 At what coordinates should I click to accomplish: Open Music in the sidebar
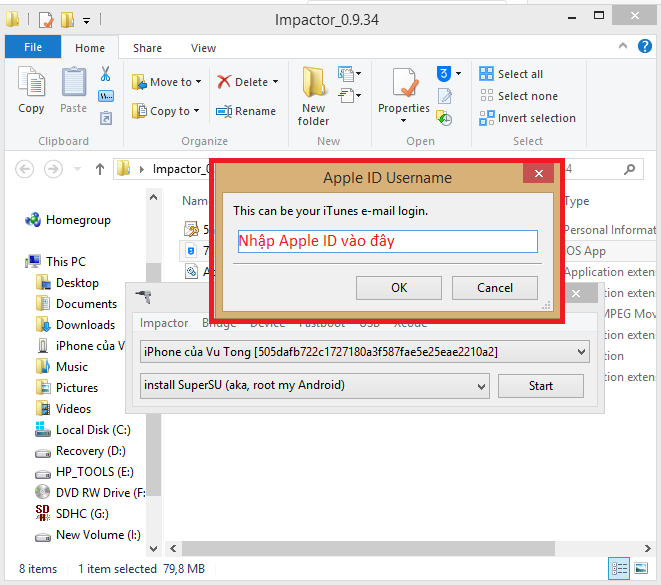coord(62,367)
